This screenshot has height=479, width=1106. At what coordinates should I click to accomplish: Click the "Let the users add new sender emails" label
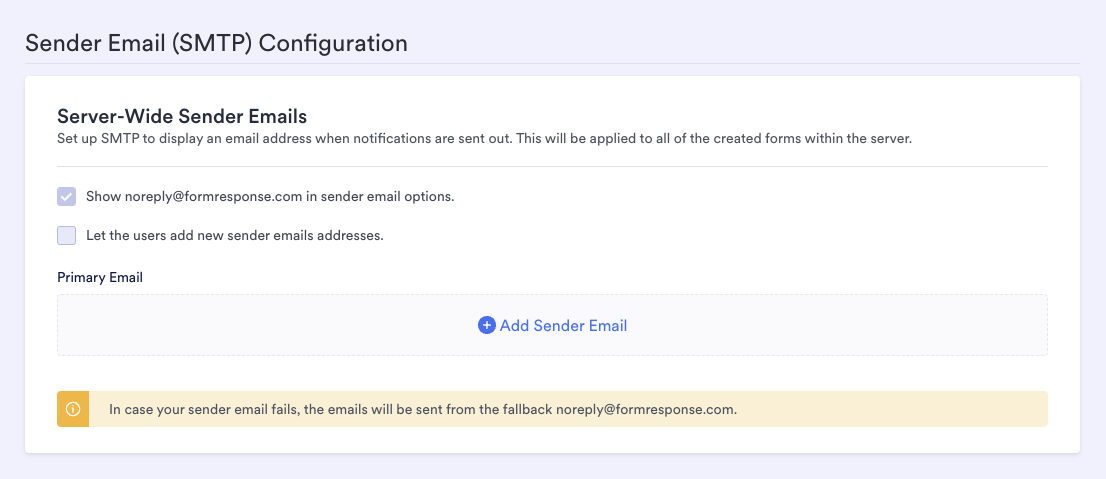pos(235,236)
